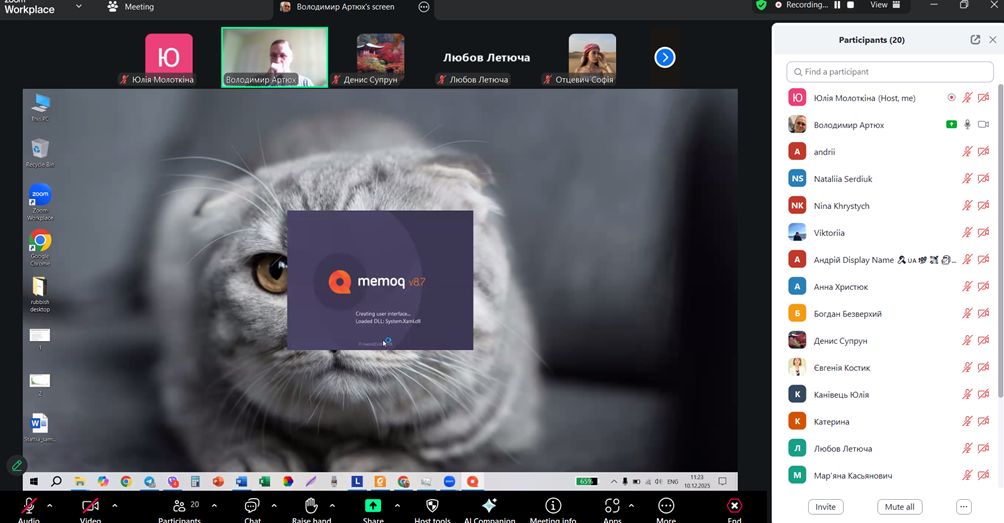Click the green Share screen icon
Screen dimensions: 1004x523
(373, 506)
